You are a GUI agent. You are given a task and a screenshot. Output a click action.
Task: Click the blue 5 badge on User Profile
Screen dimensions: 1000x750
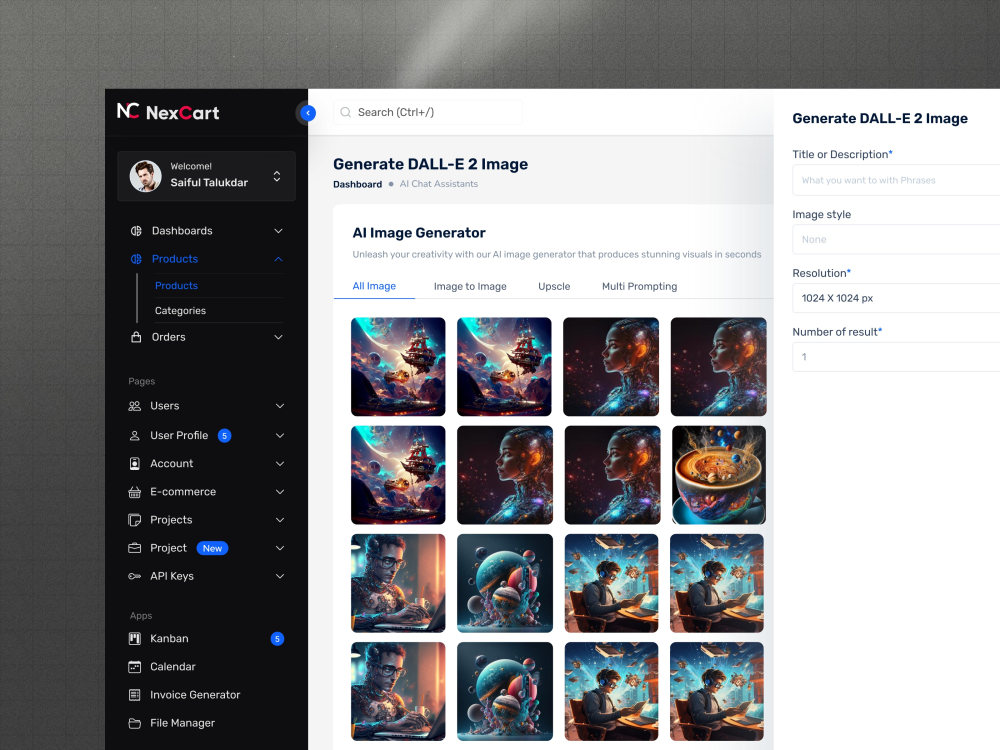tap(224, 436)
